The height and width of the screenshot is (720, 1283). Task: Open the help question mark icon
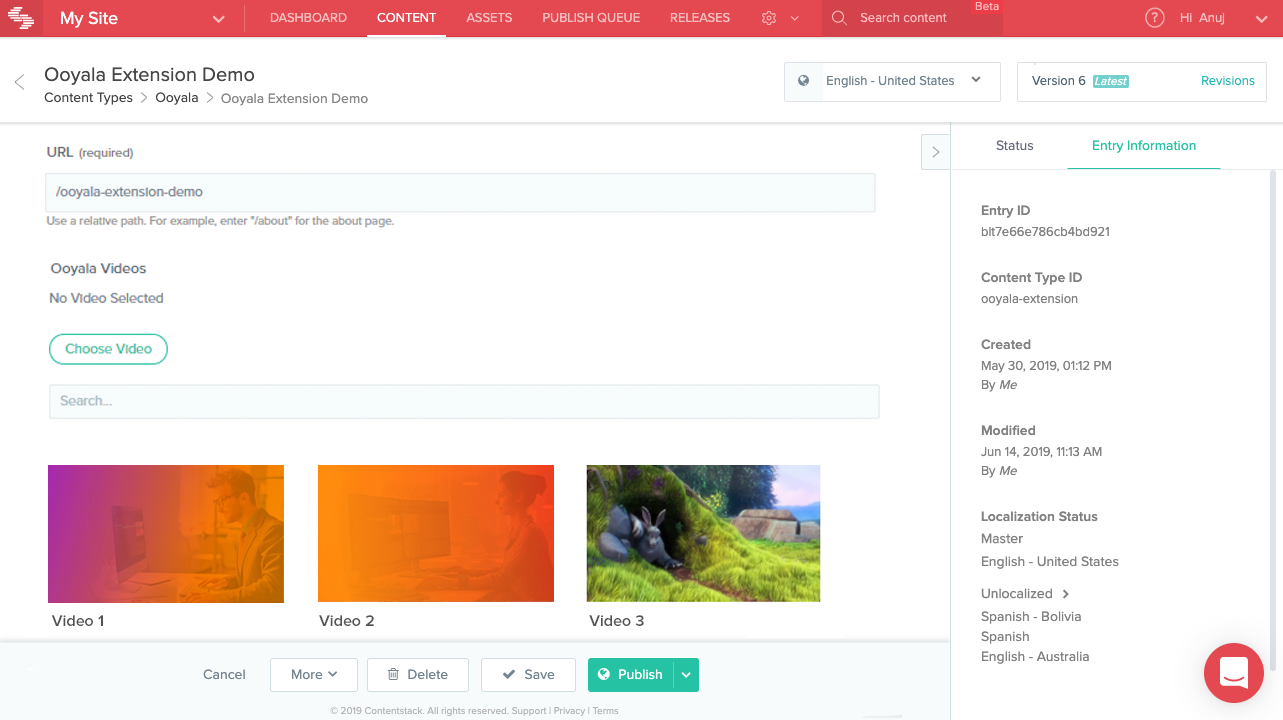tap(1155, 18)
